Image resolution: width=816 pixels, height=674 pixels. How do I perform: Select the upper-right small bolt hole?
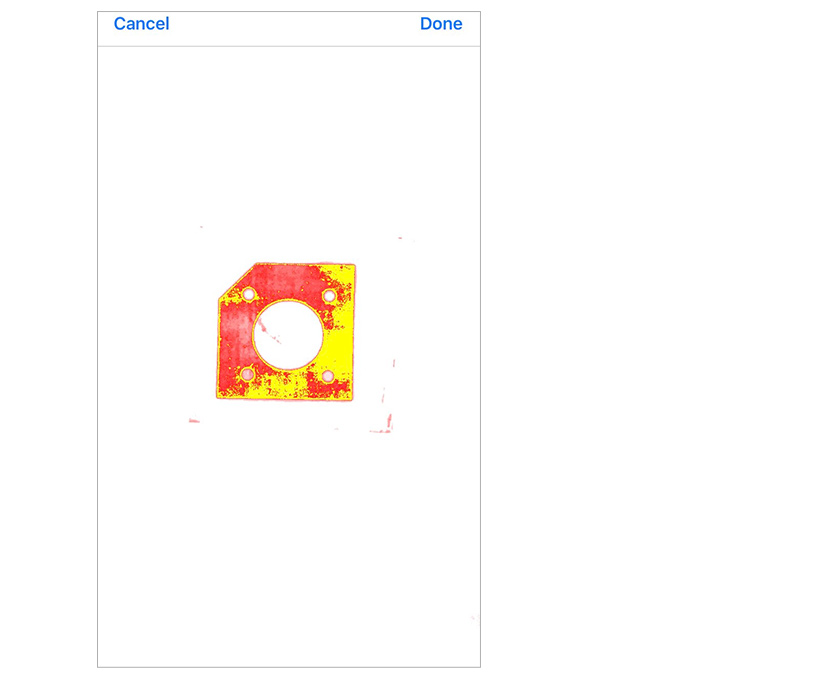[329, 296]
